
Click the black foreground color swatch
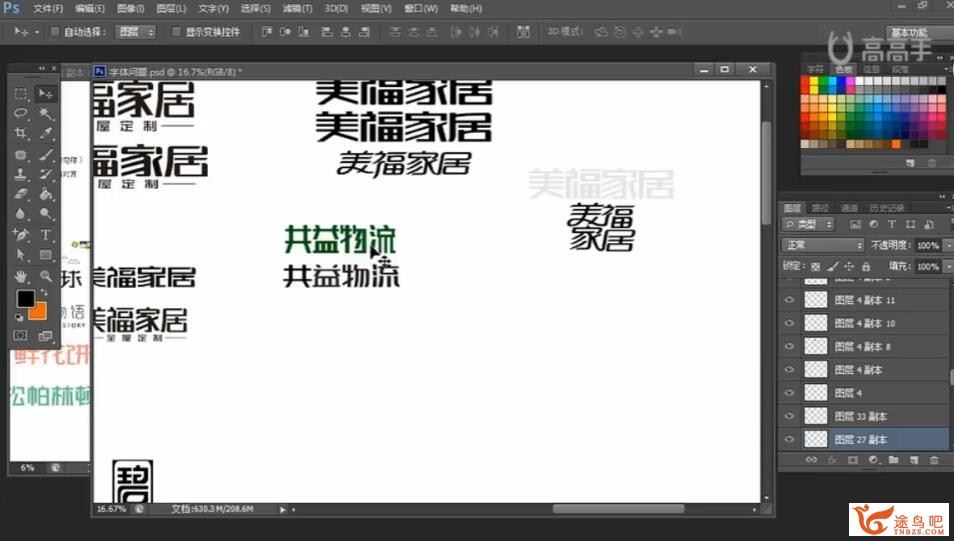tap(26, 298)
